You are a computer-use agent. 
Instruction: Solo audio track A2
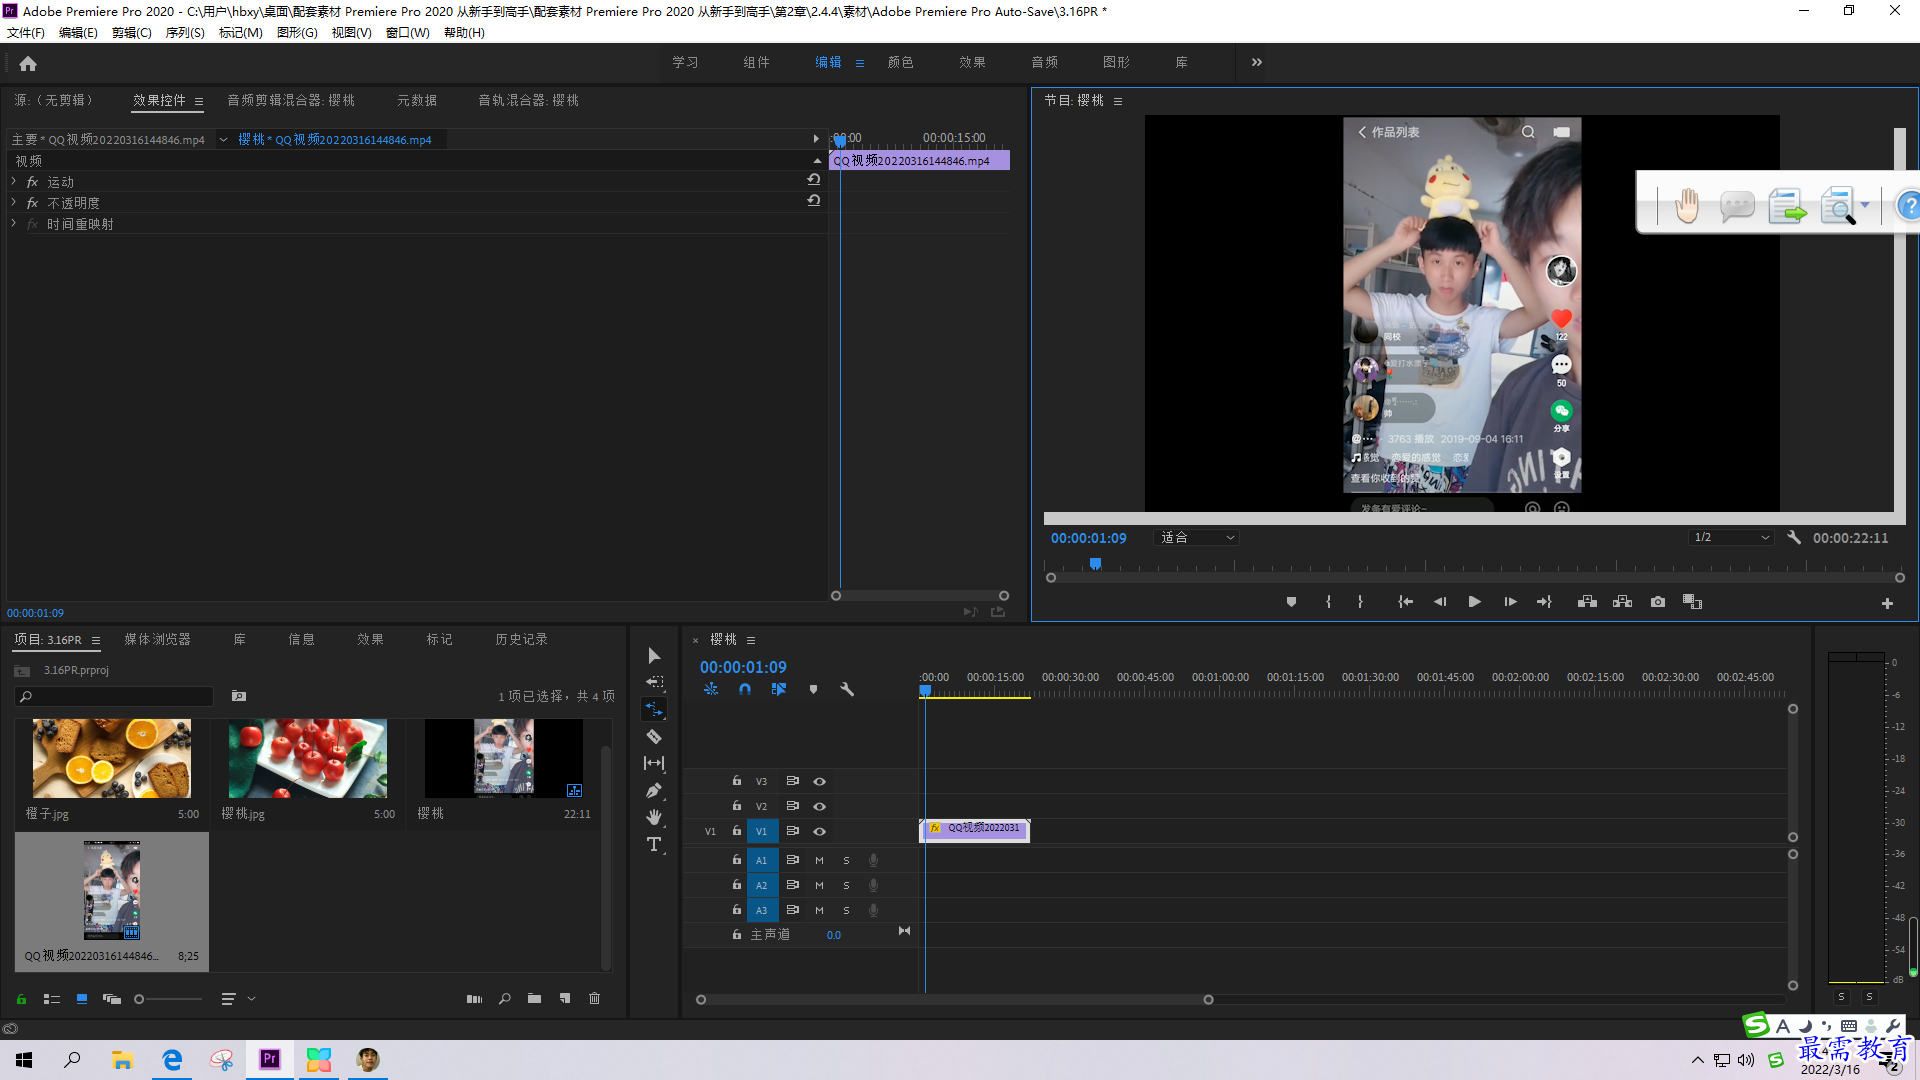(846, 885)
